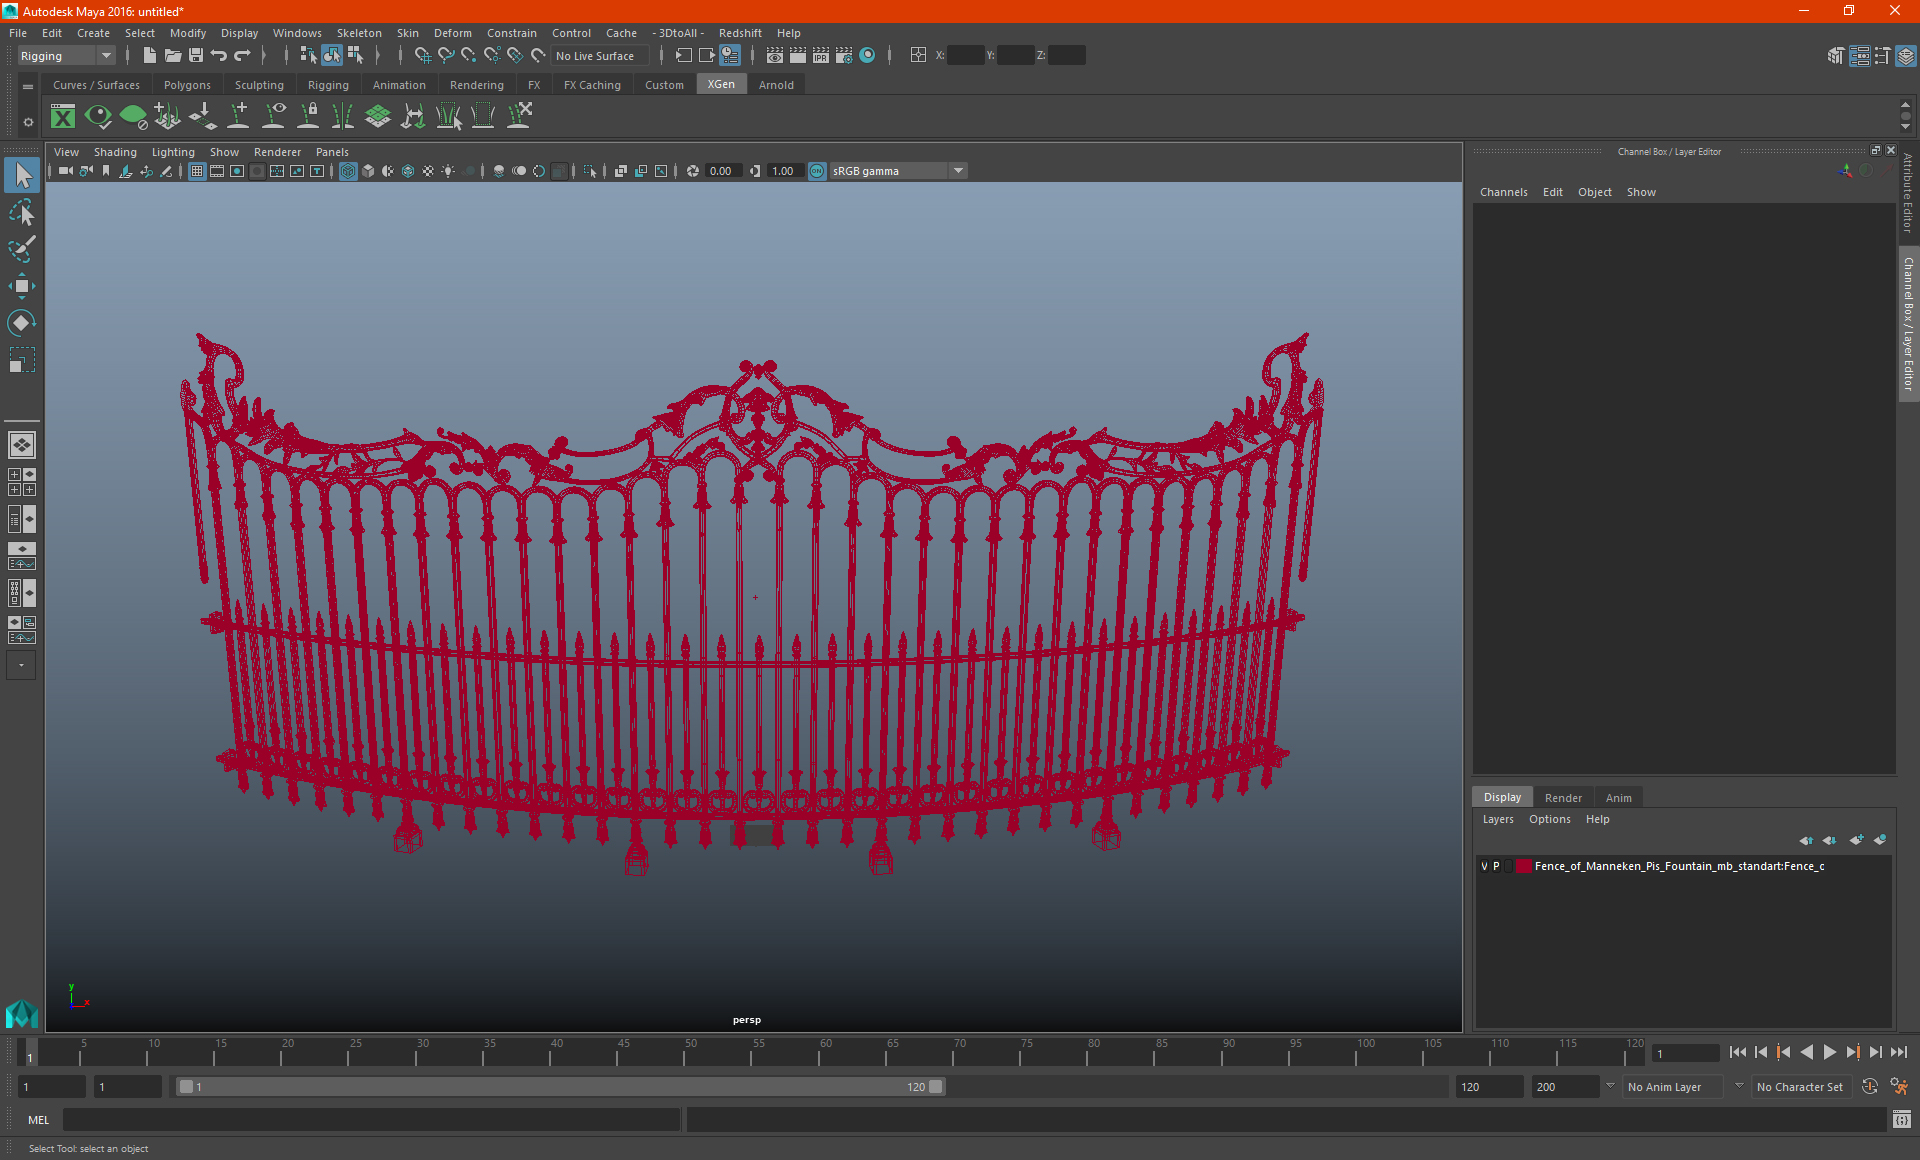1920x1160 pixels.
Task: Toggle layer visibility V box for Fence layer
Action: pyautogui.click(x=1484, y=866)
